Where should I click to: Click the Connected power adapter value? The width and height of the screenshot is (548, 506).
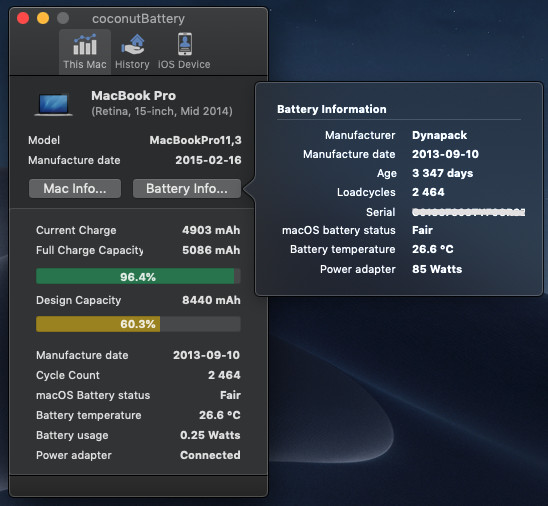tap(210, 455)
